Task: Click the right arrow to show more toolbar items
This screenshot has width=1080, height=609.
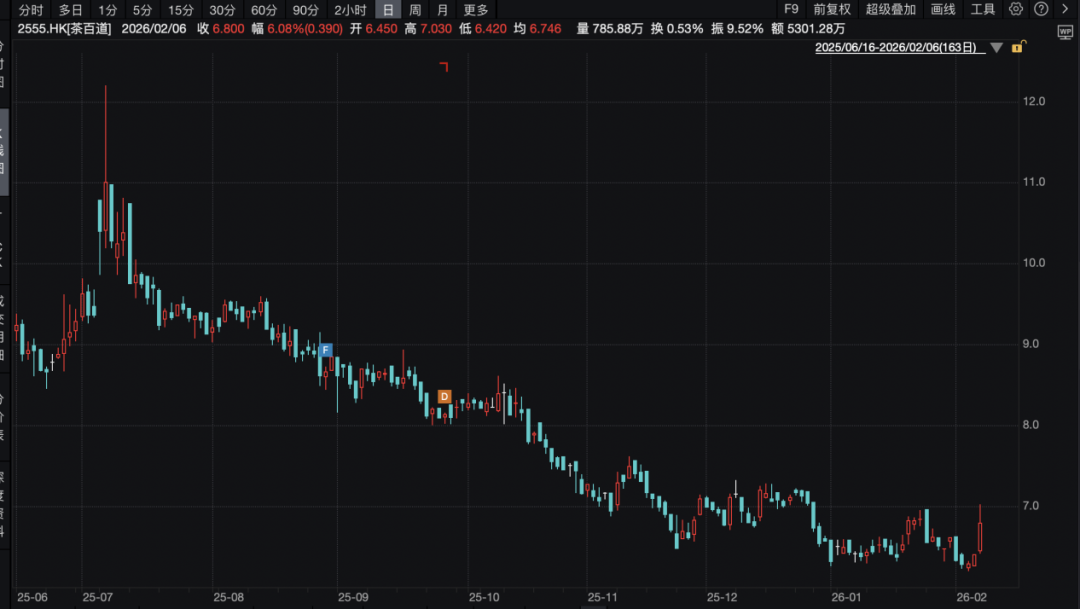Action: (x=1065, y=9)
